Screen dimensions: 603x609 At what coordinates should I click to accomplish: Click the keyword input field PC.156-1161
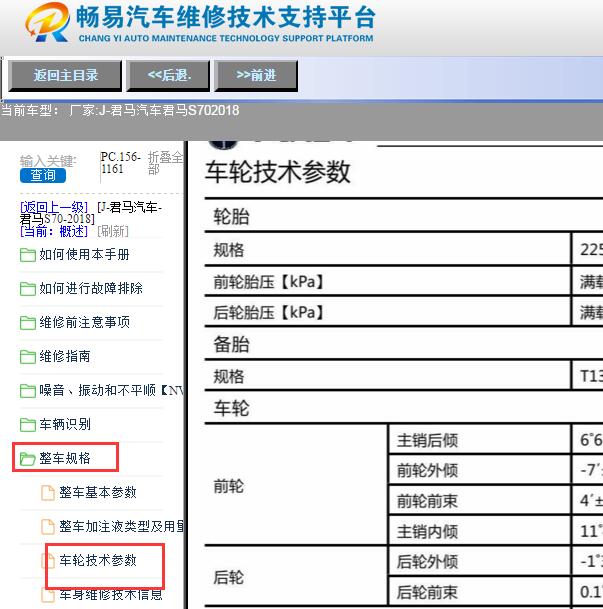(x=121, y=163)
